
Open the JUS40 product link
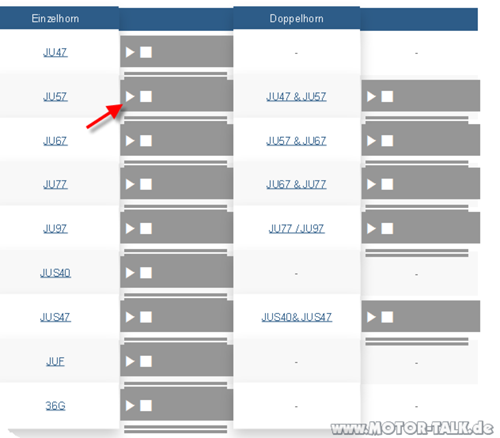coord(55,273)
